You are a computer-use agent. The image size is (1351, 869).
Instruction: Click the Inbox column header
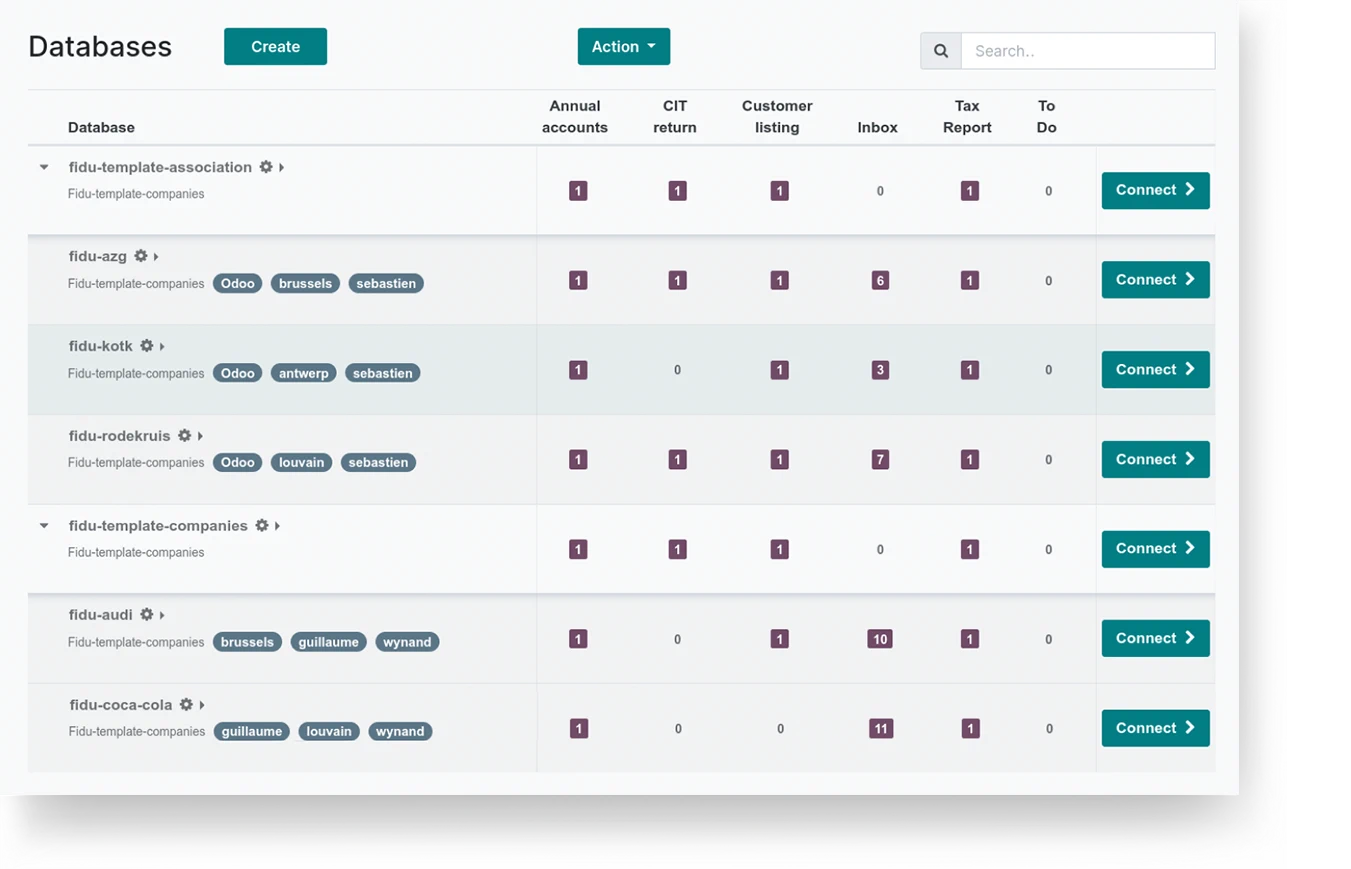pos(878,128)
